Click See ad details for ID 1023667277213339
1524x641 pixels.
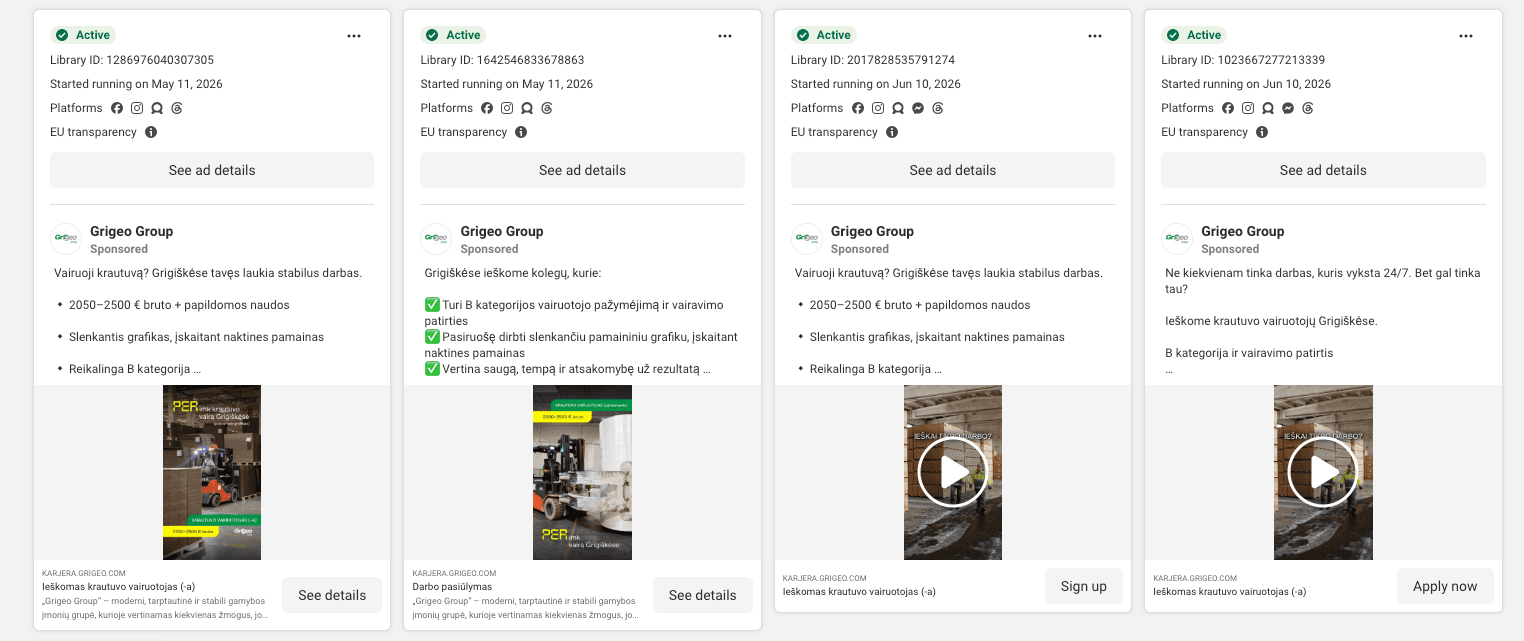coord(1323,170)
